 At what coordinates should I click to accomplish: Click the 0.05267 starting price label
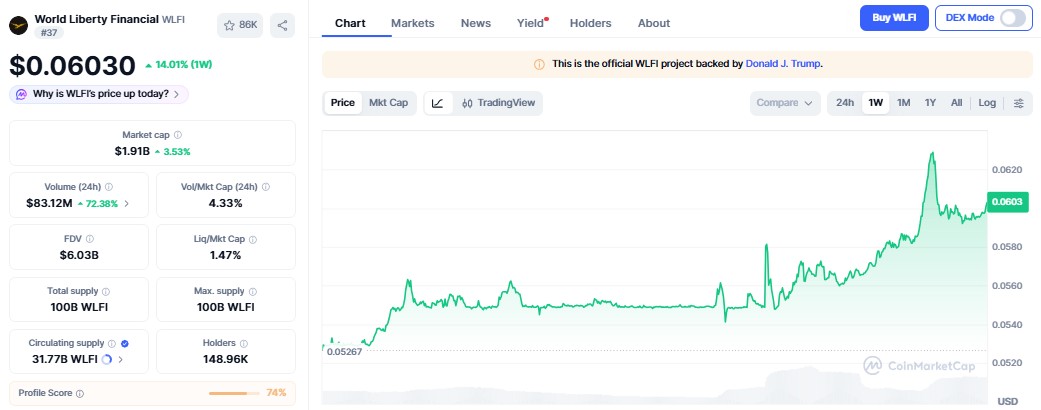[344, 352]
